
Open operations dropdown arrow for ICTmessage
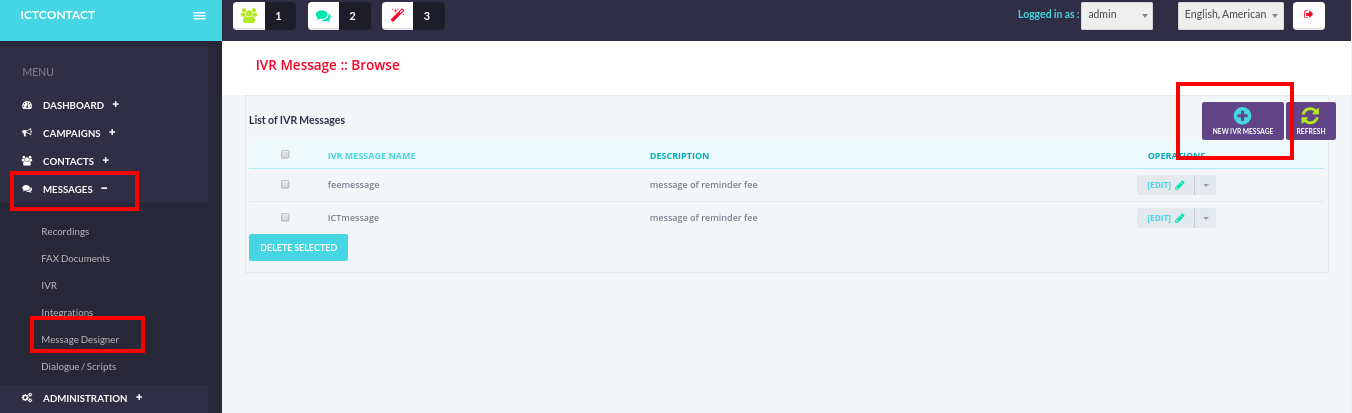pyautogui.click(x=1205, y=218)
